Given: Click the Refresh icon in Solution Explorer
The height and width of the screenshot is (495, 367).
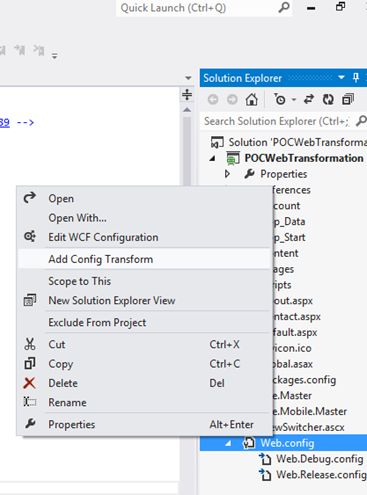Looking at the screenshot, I should click(328, 99).
